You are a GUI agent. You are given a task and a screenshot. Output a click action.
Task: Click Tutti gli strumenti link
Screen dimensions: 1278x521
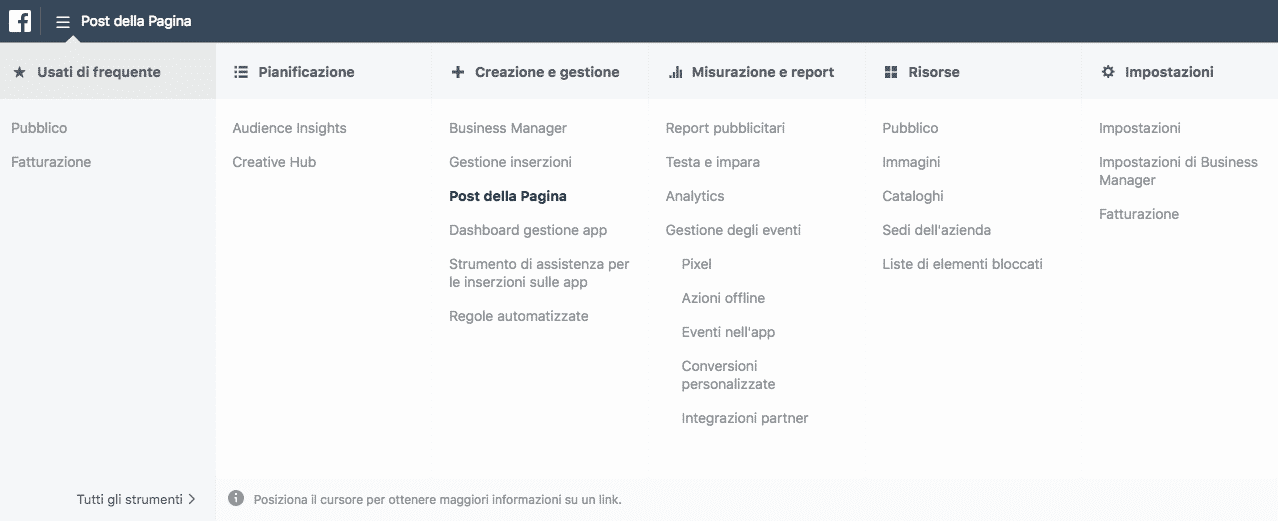130,499
